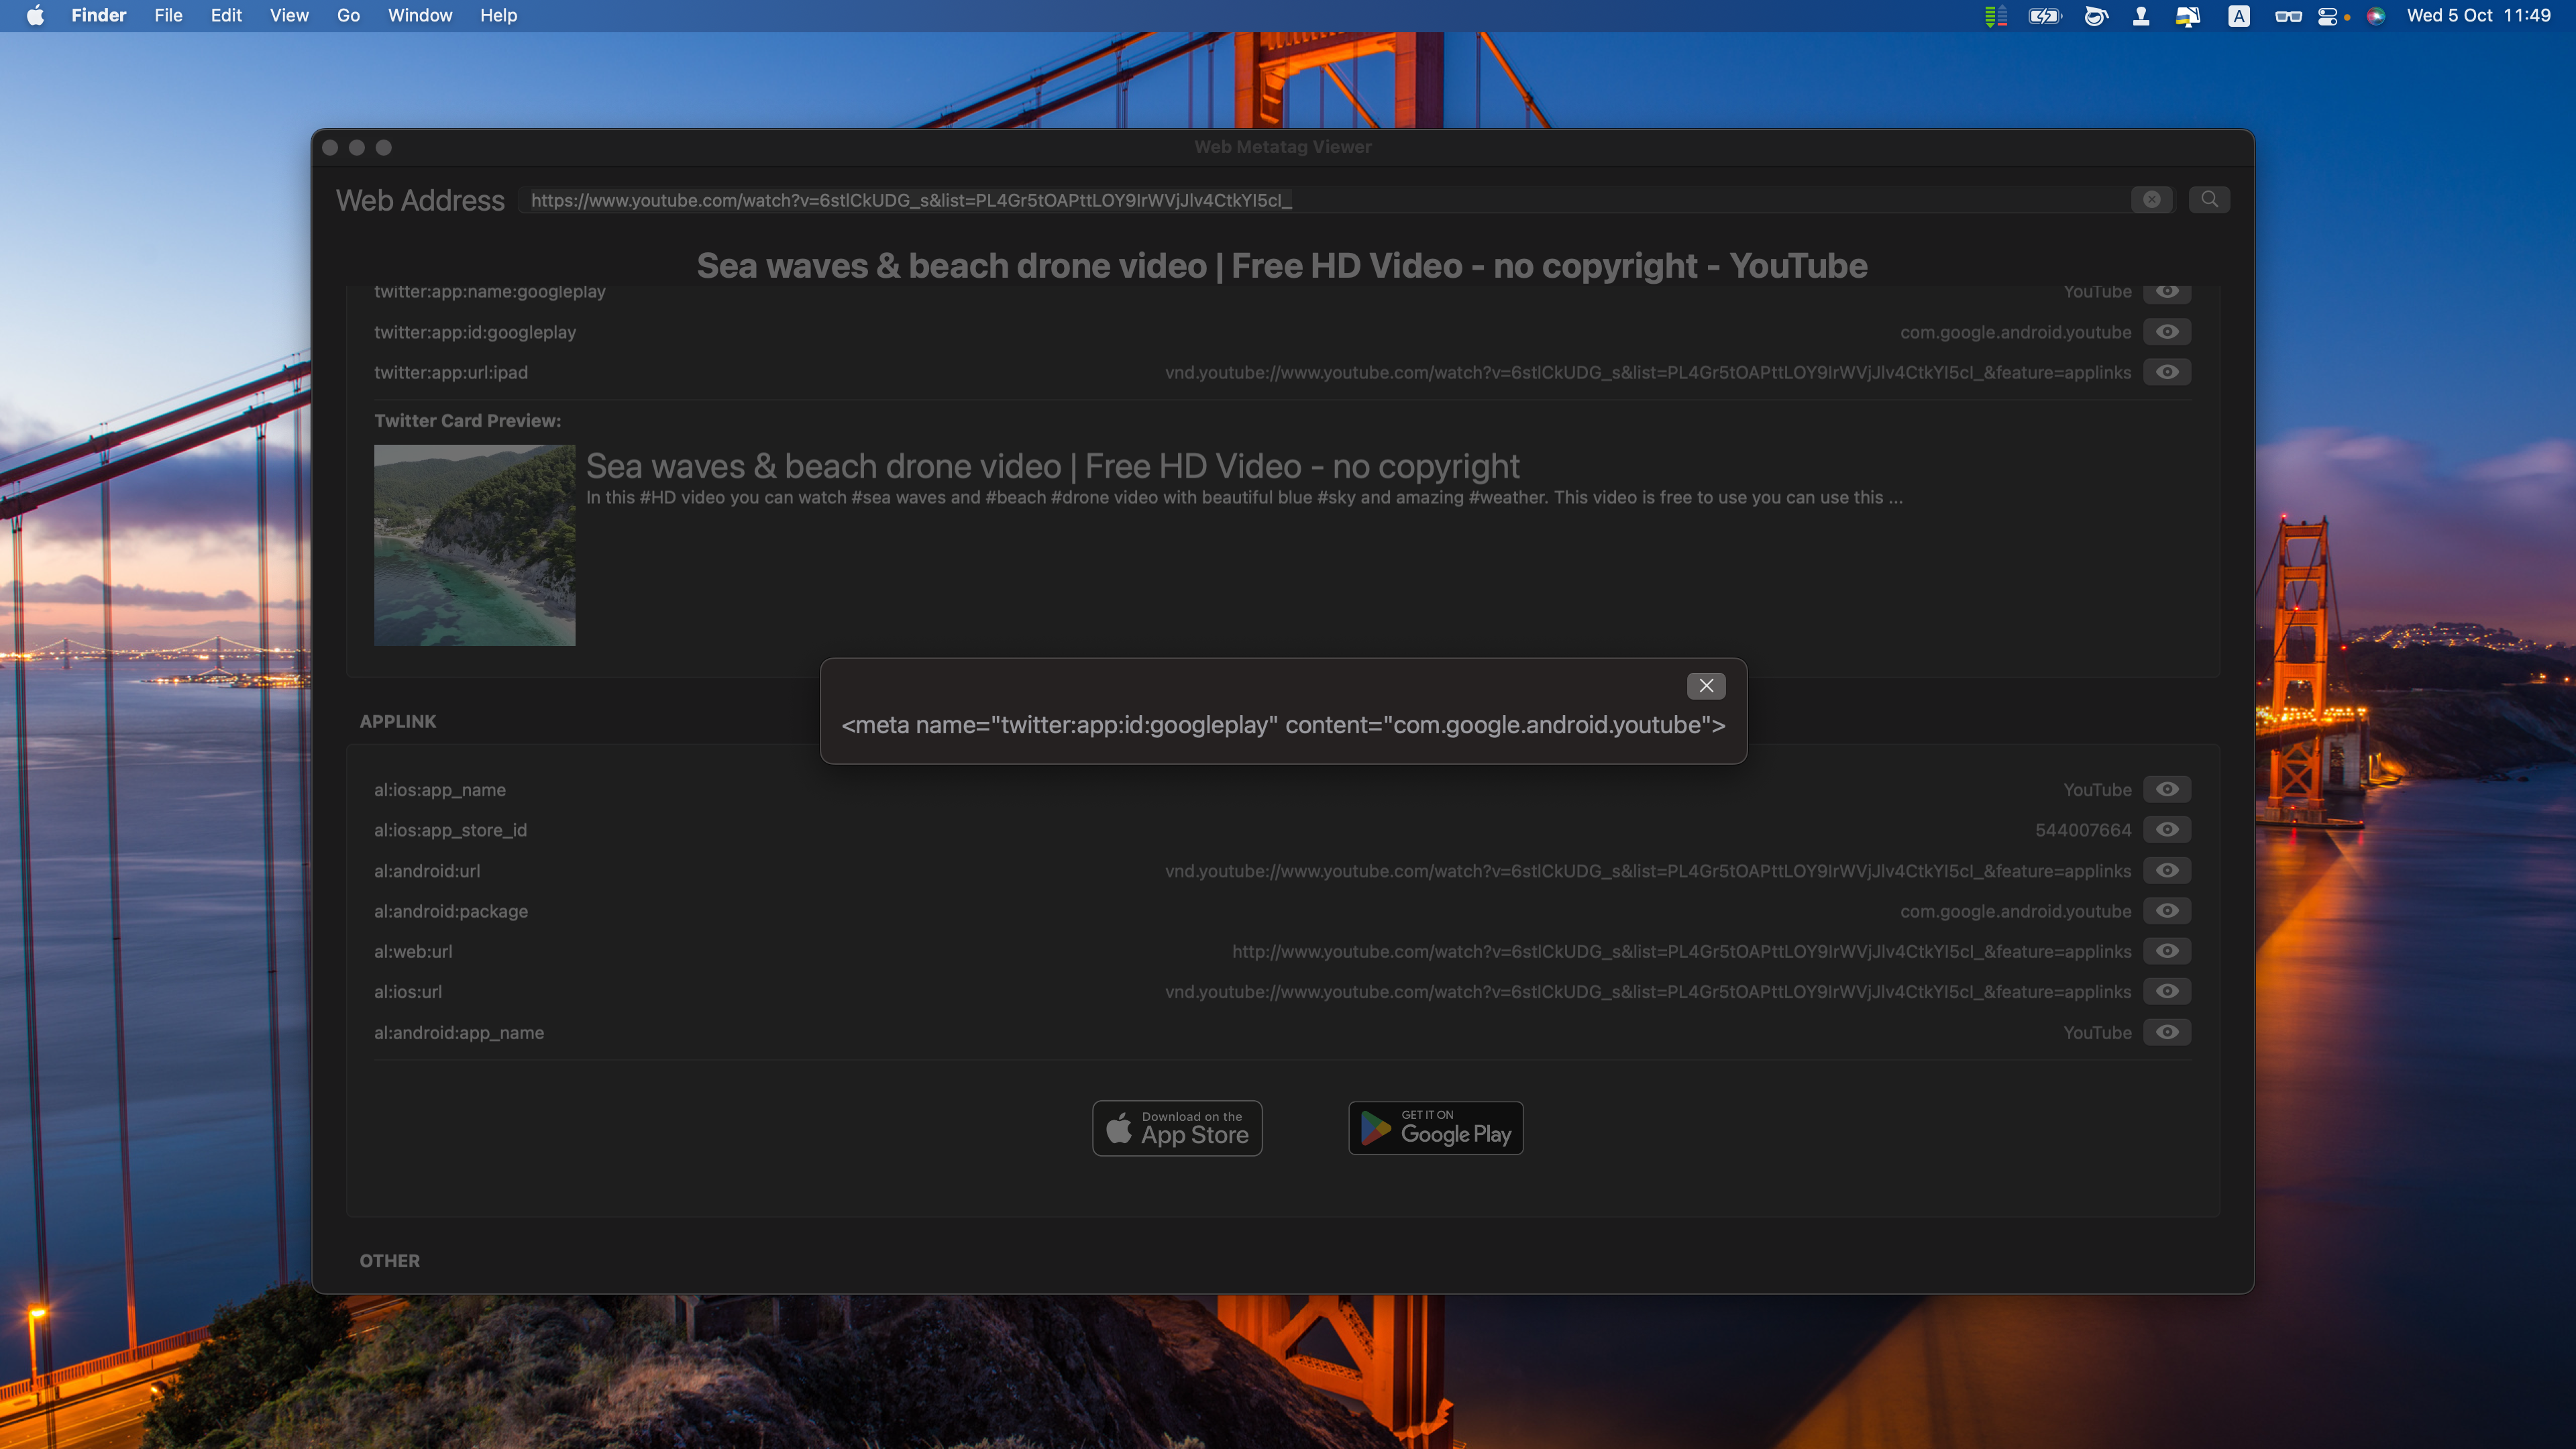Click eye icon for al:android:app_name
2576x1449 pixels.
tap(2167, 1032)
